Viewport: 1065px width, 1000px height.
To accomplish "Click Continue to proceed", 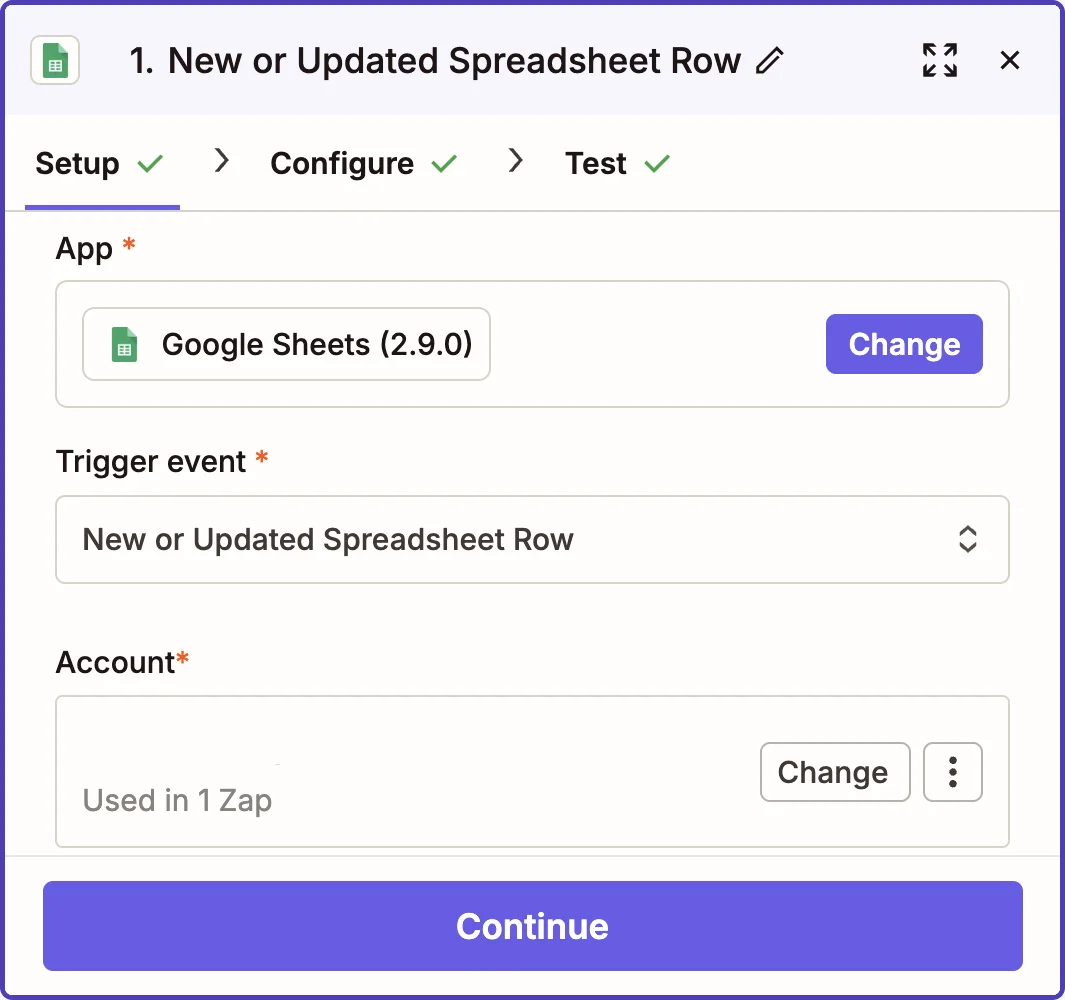I will pos(532,926).
